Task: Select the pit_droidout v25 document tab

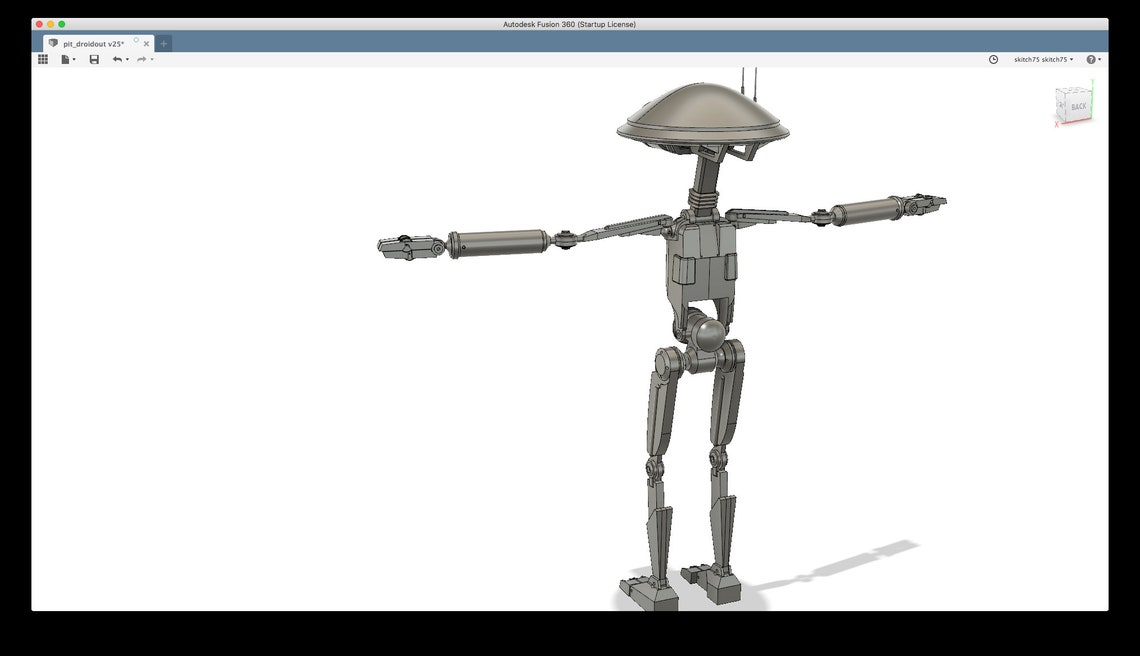Action: (93, 43)
